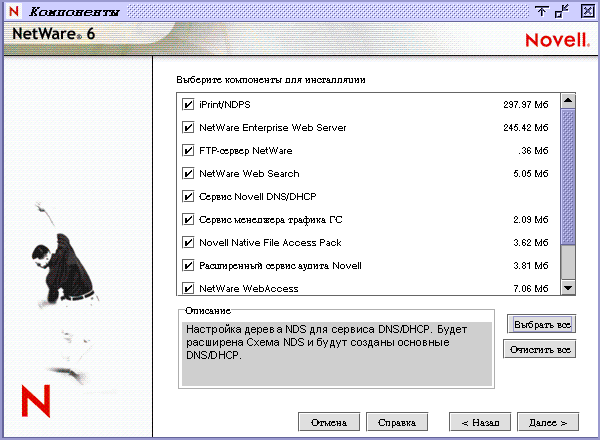Select Novell Native File Access Pack label

[x=270, y=243]
